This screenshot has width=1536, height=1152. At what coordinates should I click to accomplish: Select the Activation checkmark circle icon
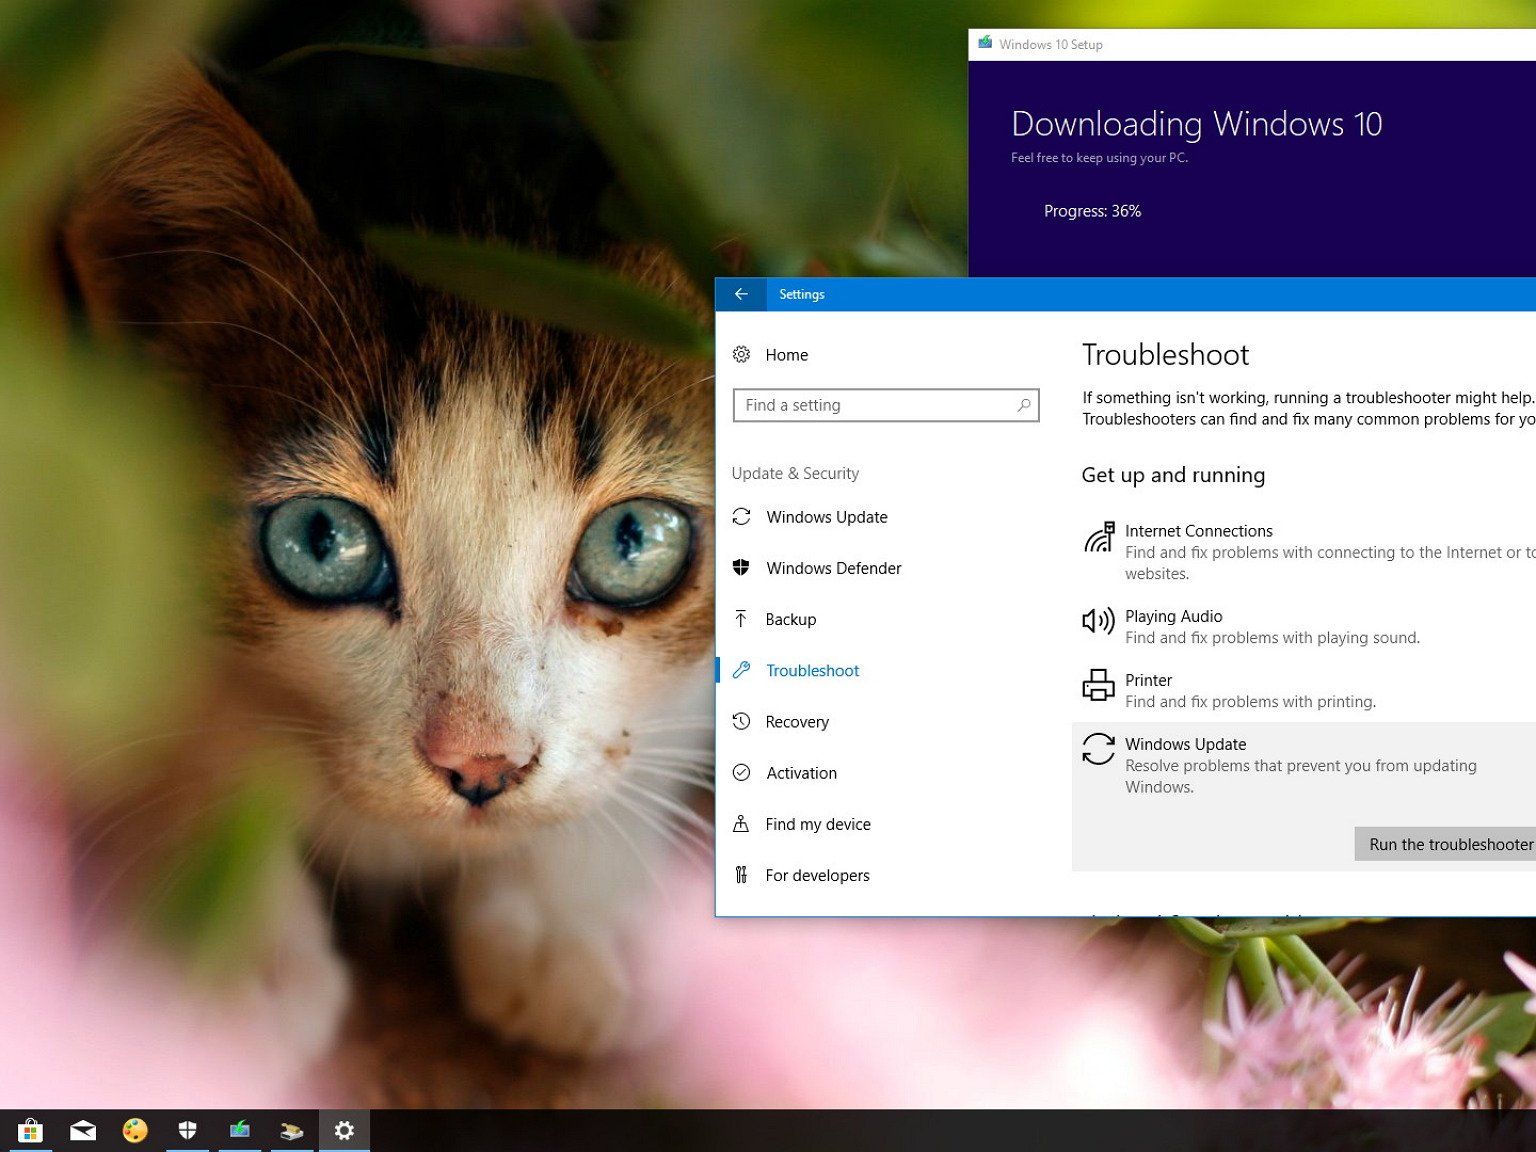(741, 772)
